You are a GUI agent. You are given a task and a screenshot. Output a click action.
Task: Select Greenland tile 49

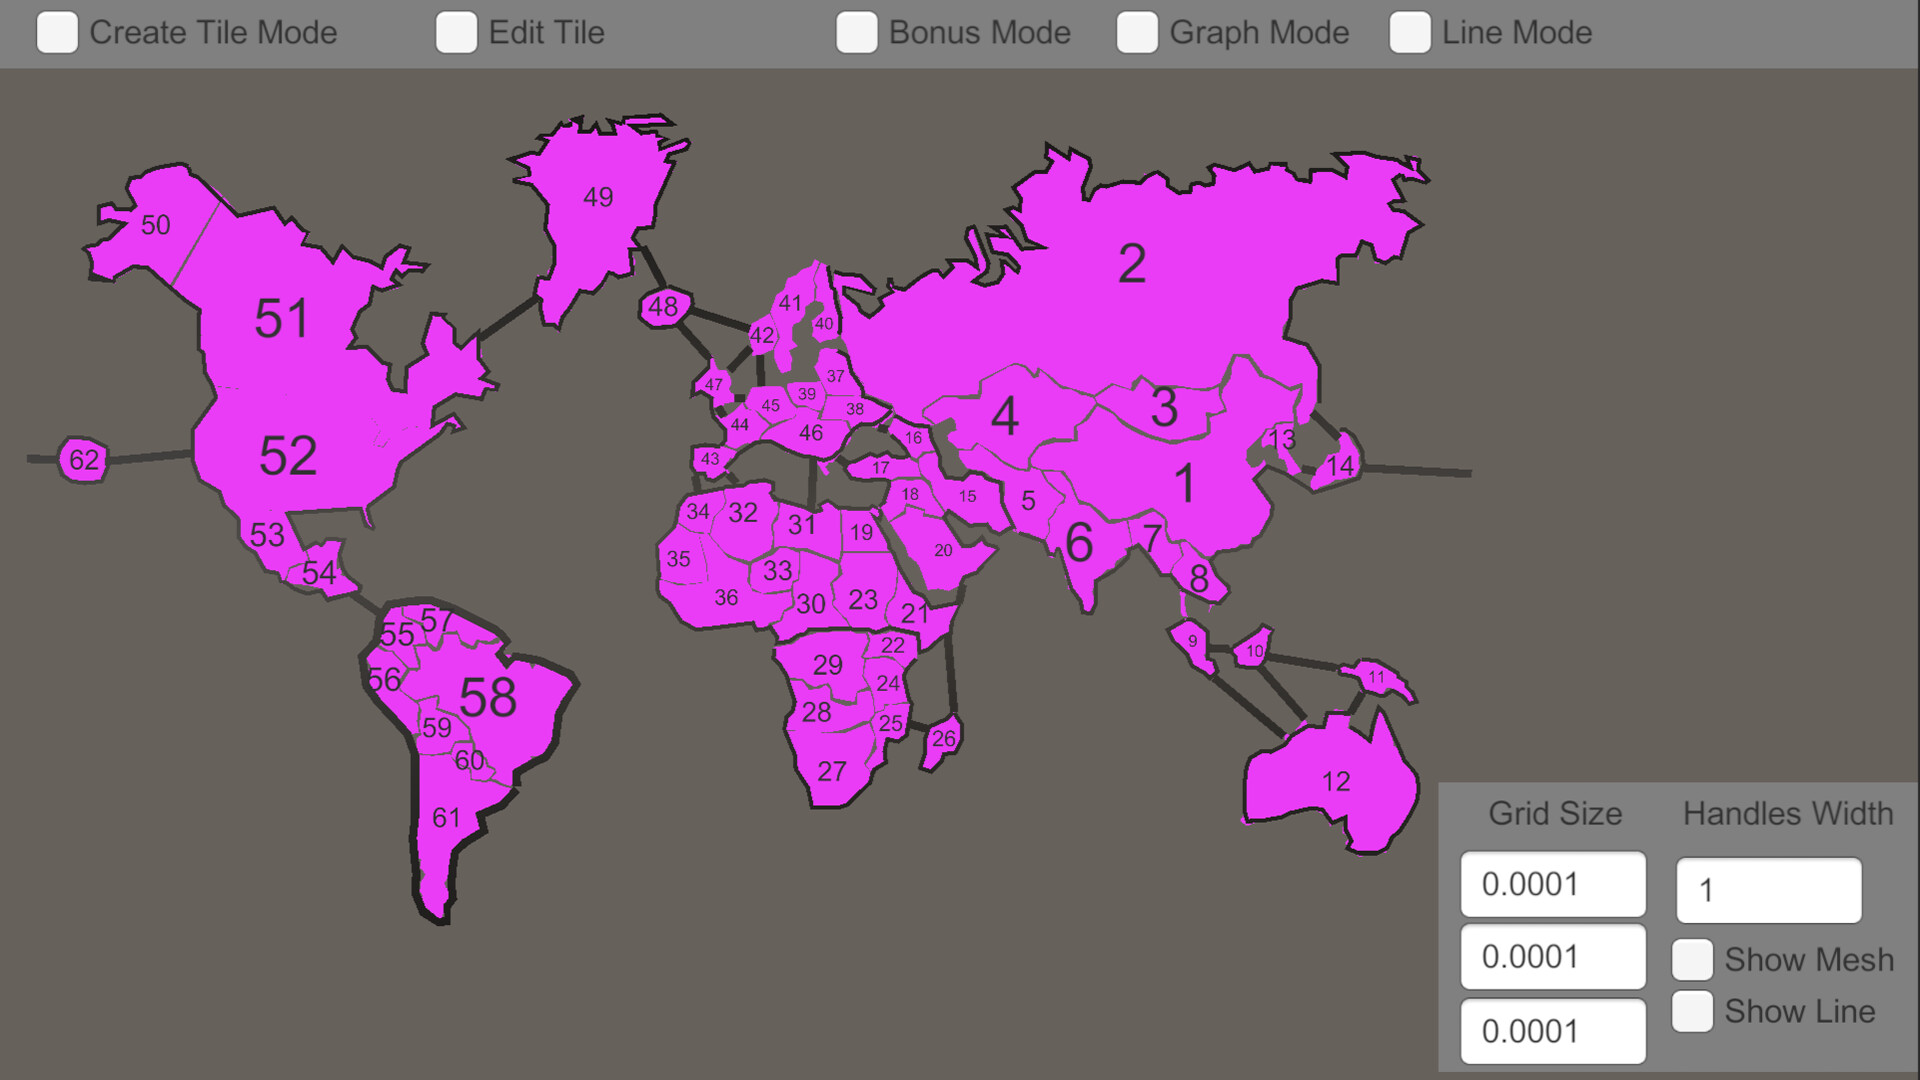point(600,197)
